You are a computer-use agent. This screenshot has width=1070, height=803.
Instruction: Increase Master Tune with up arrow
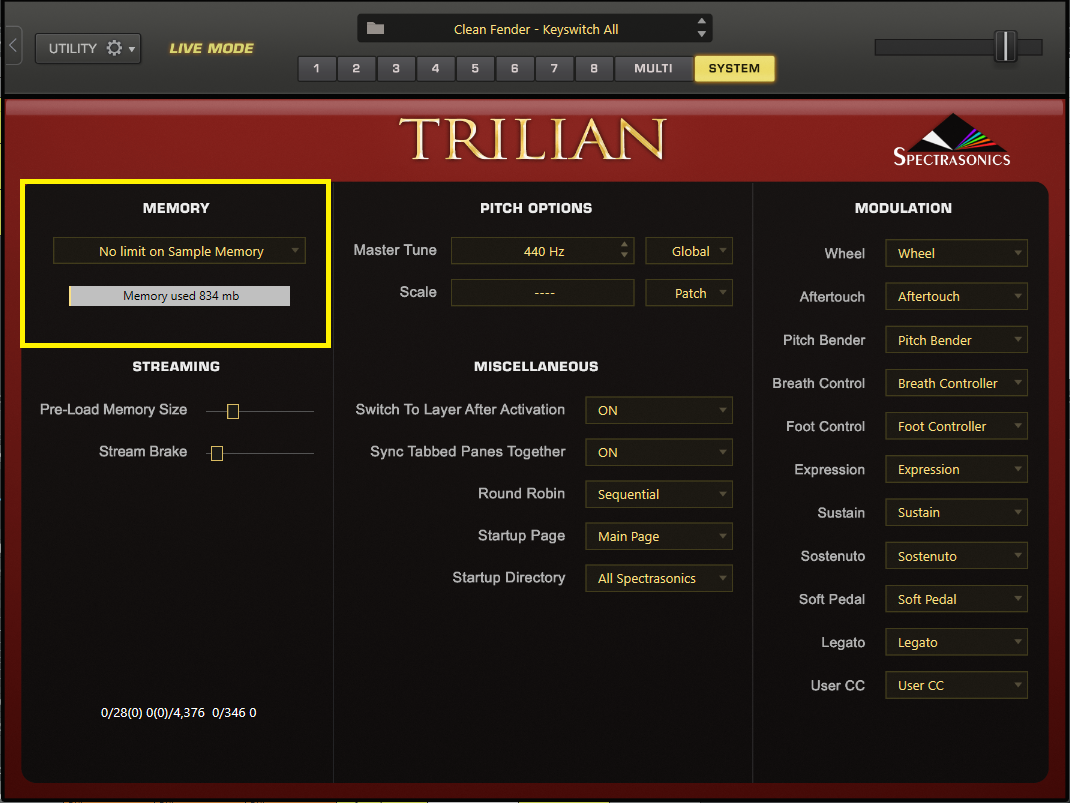pyautogui.click(x=625, y=245)
